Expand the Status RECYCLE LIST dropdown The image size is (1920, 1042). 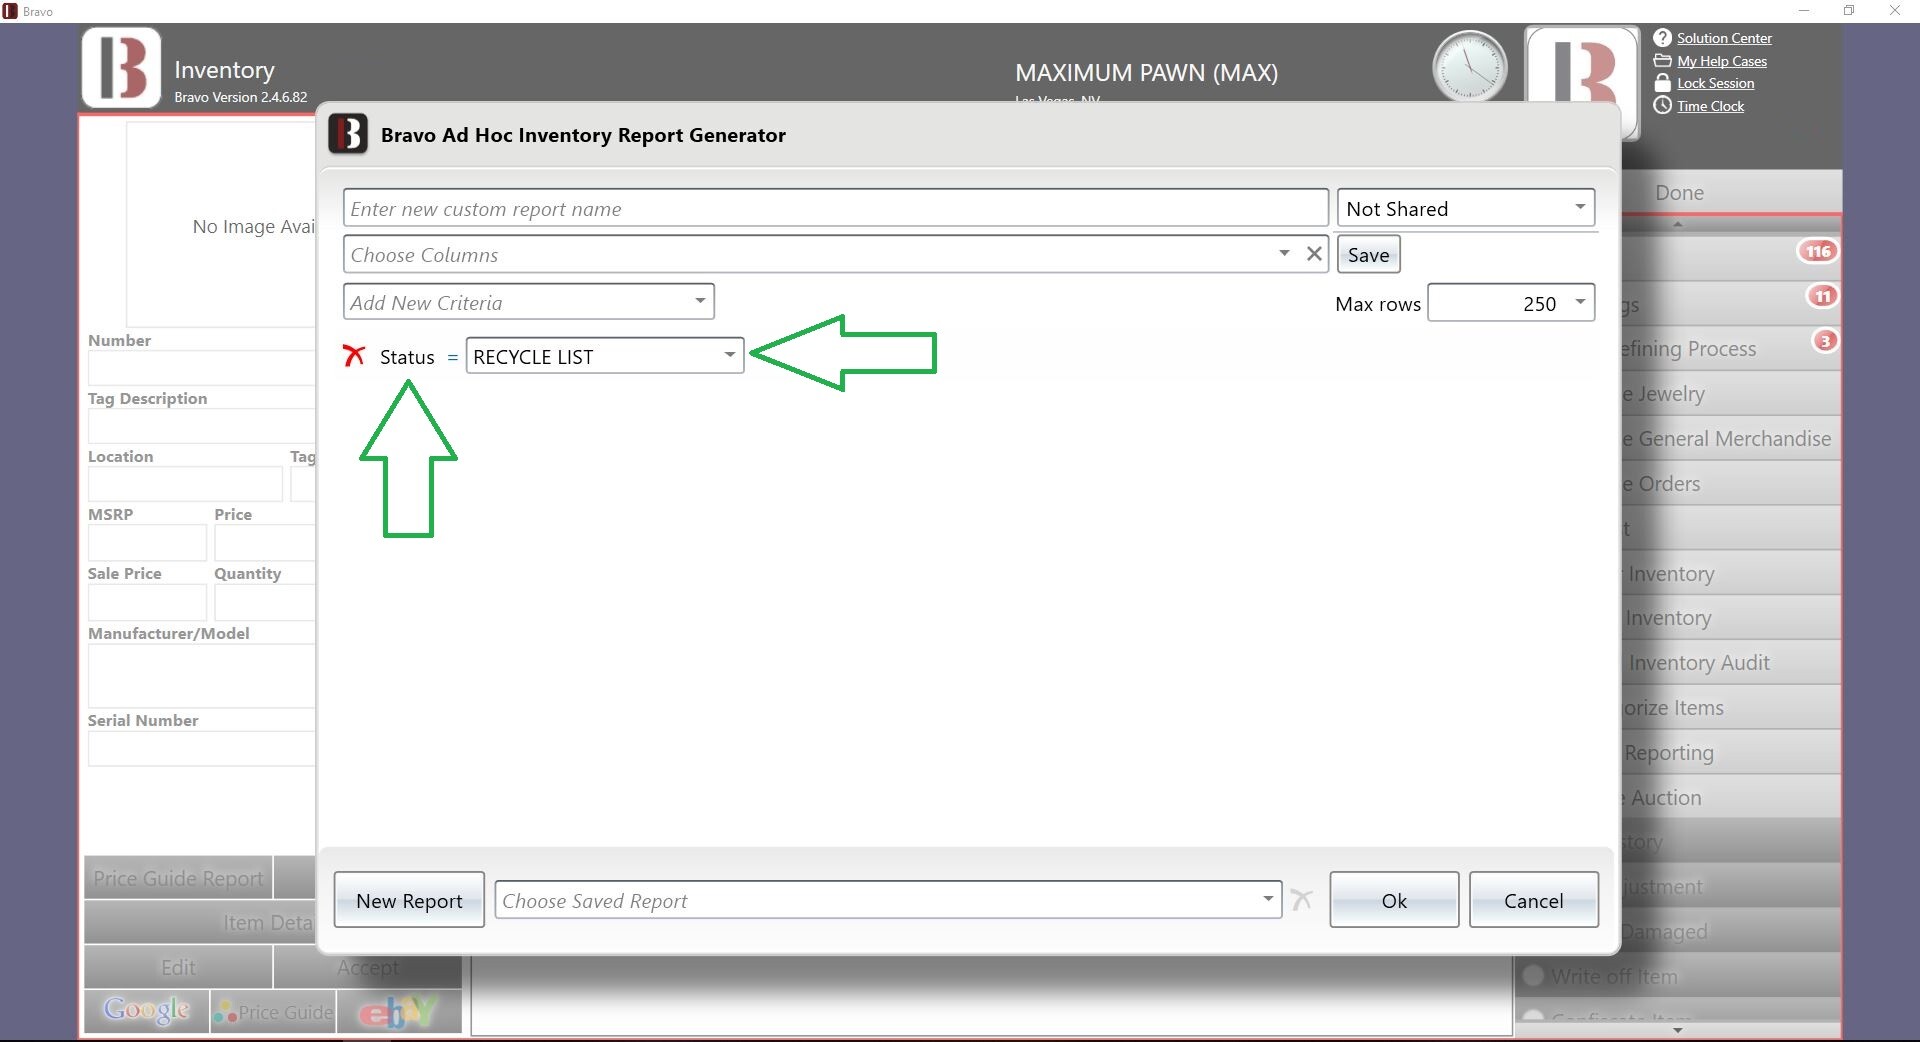coord(605,356)
